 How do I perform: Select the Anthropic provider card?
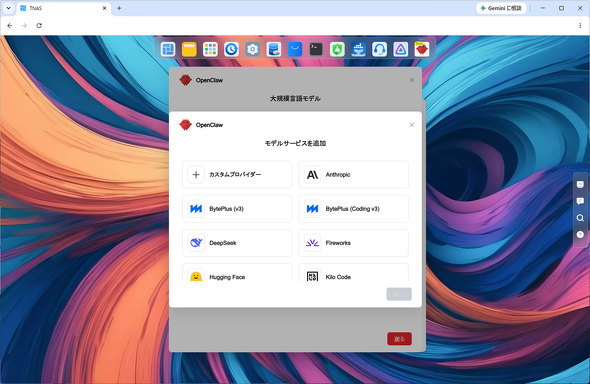pos(353,175)
